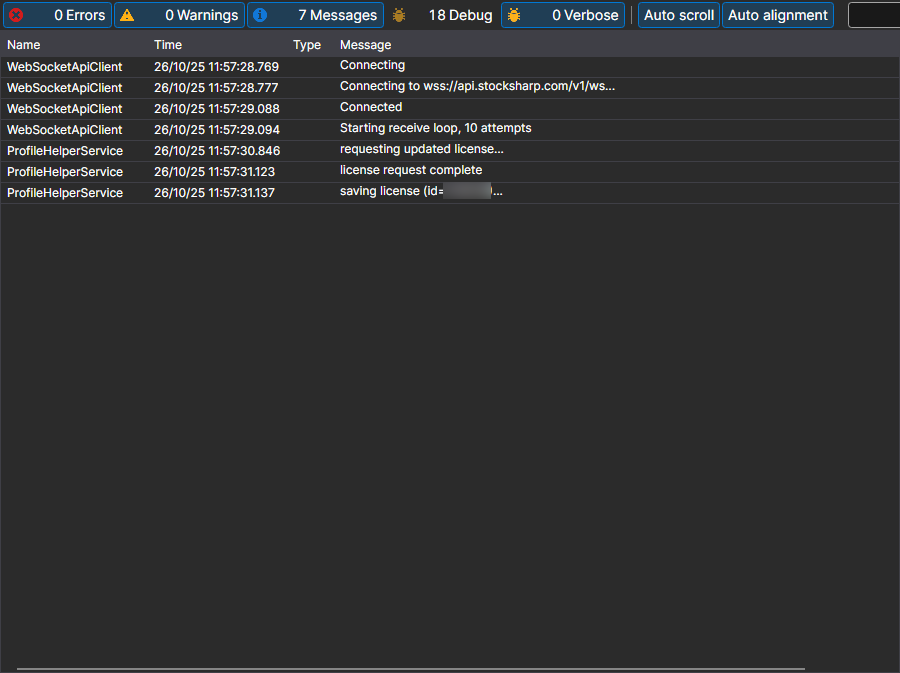The image size is (900, 673).
Task: Click the timestamp 26/10/25 11:57:31.137
Action: (214, 193)
